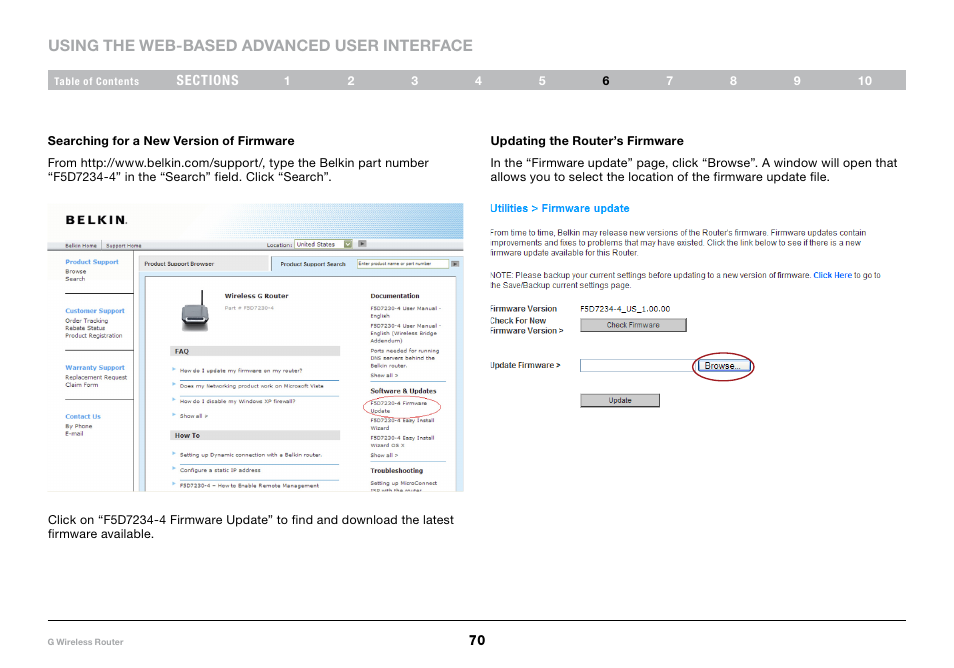The image size is (954, 668).
Task: Click E-mail contact link
Action: (x=74, y=433)
